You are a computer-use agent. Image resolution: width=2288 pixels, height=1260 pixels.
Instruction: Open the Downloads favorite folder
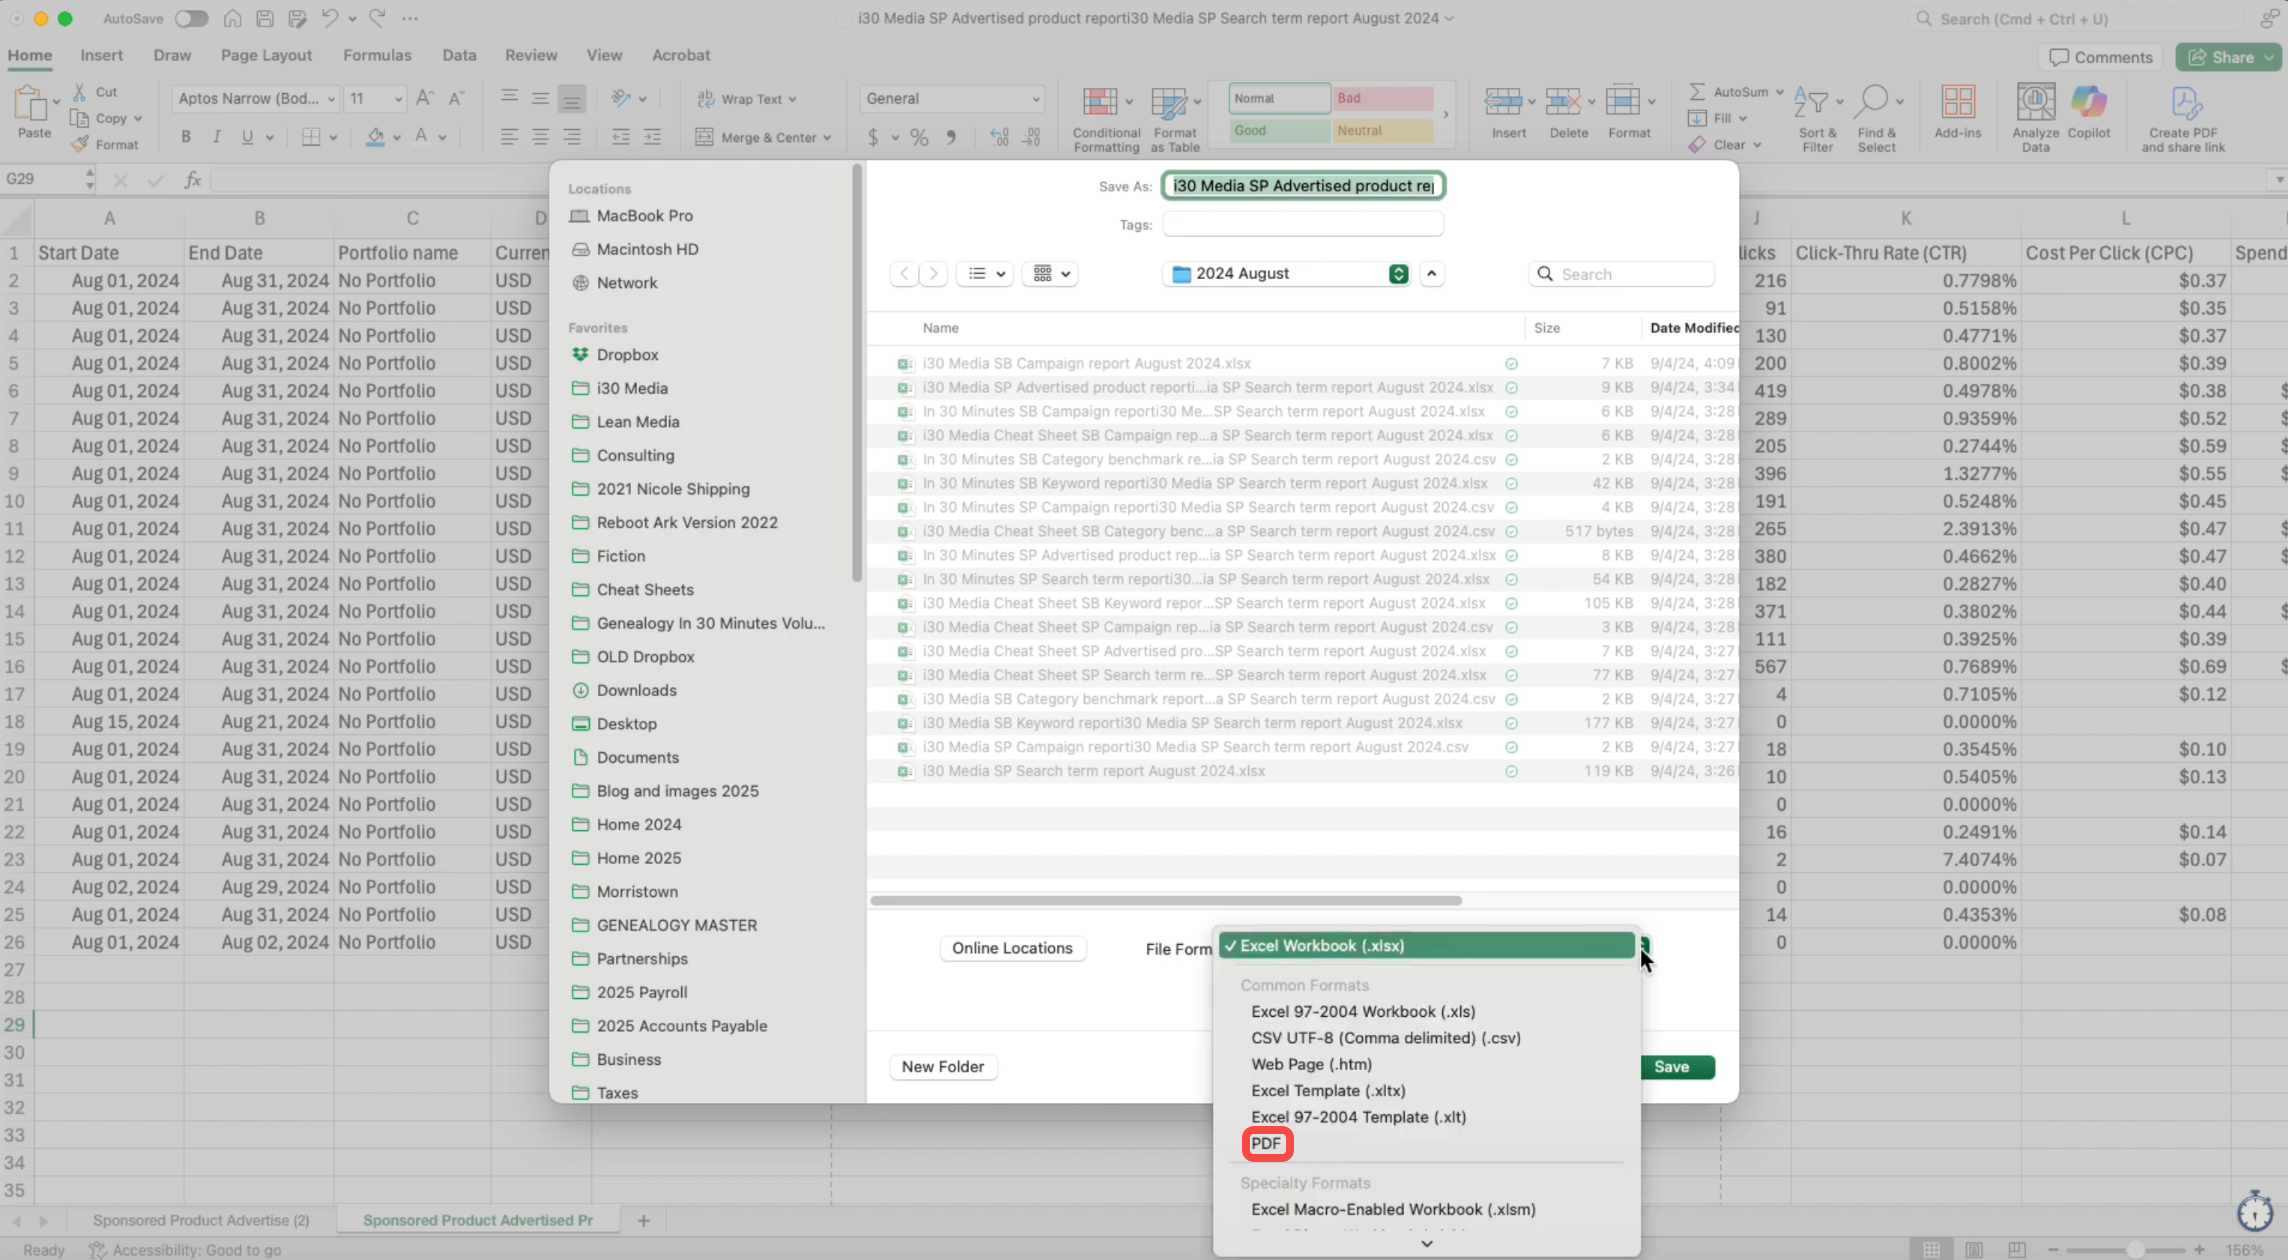(636, 690)
